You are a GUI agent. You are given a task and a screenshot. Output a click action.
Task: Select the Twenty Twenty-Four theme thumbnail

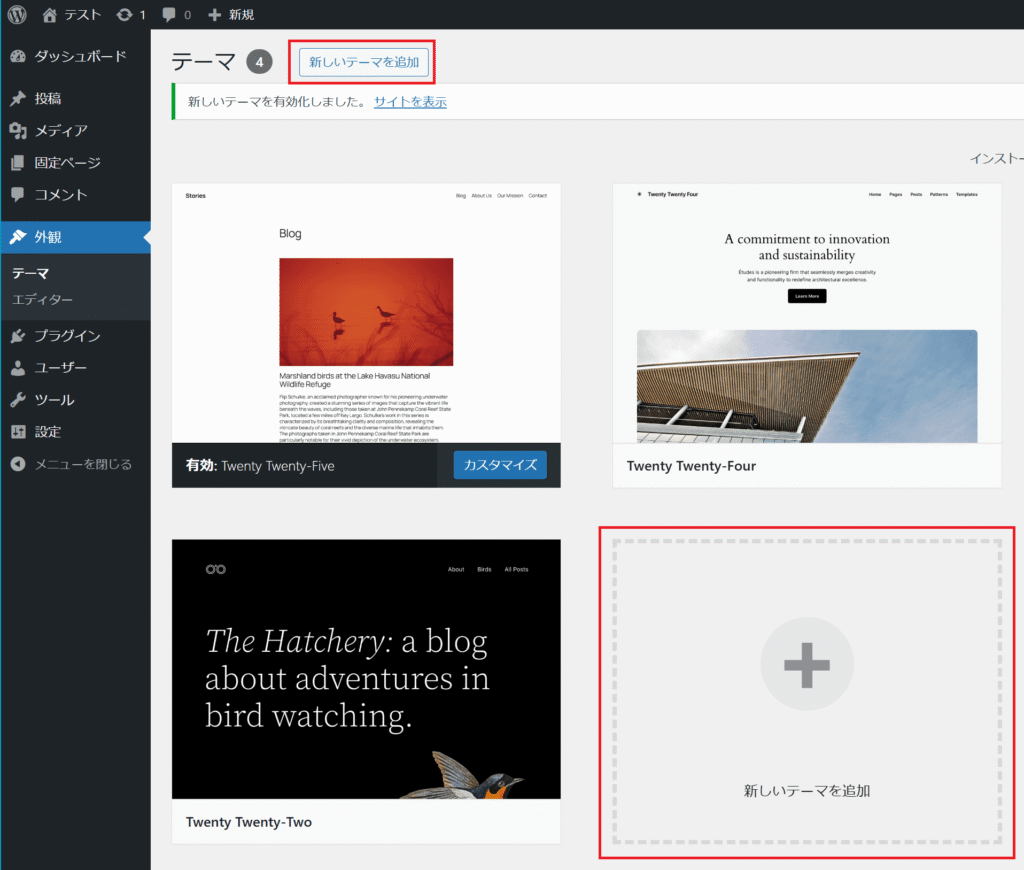point(807,313)
